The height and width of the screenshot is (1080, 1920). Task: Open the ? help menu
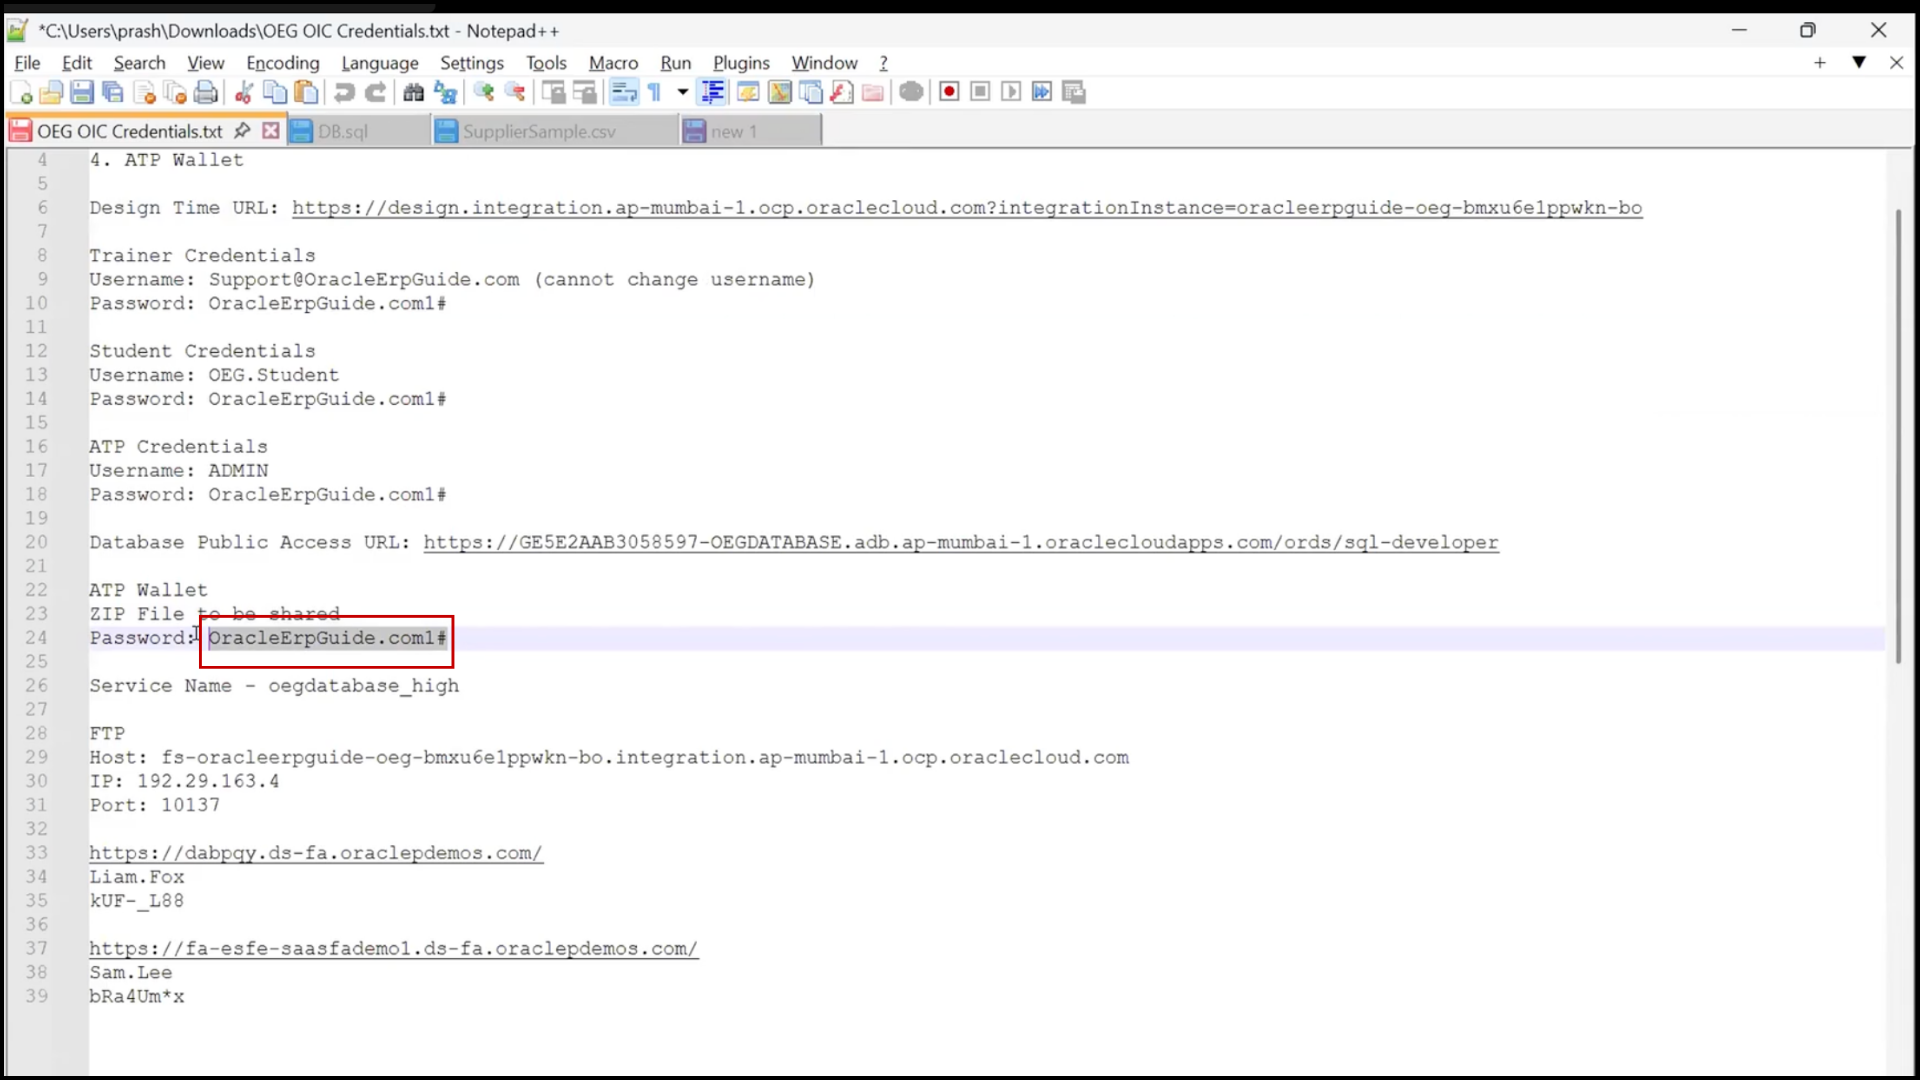[884, 63]
